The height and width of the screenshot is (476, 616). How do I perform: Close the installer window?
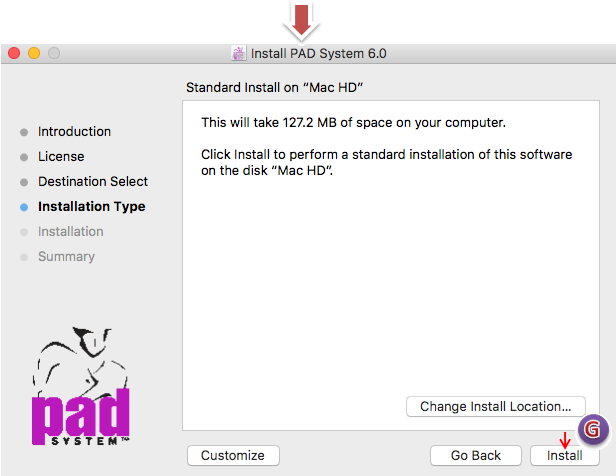pos(14,53)
